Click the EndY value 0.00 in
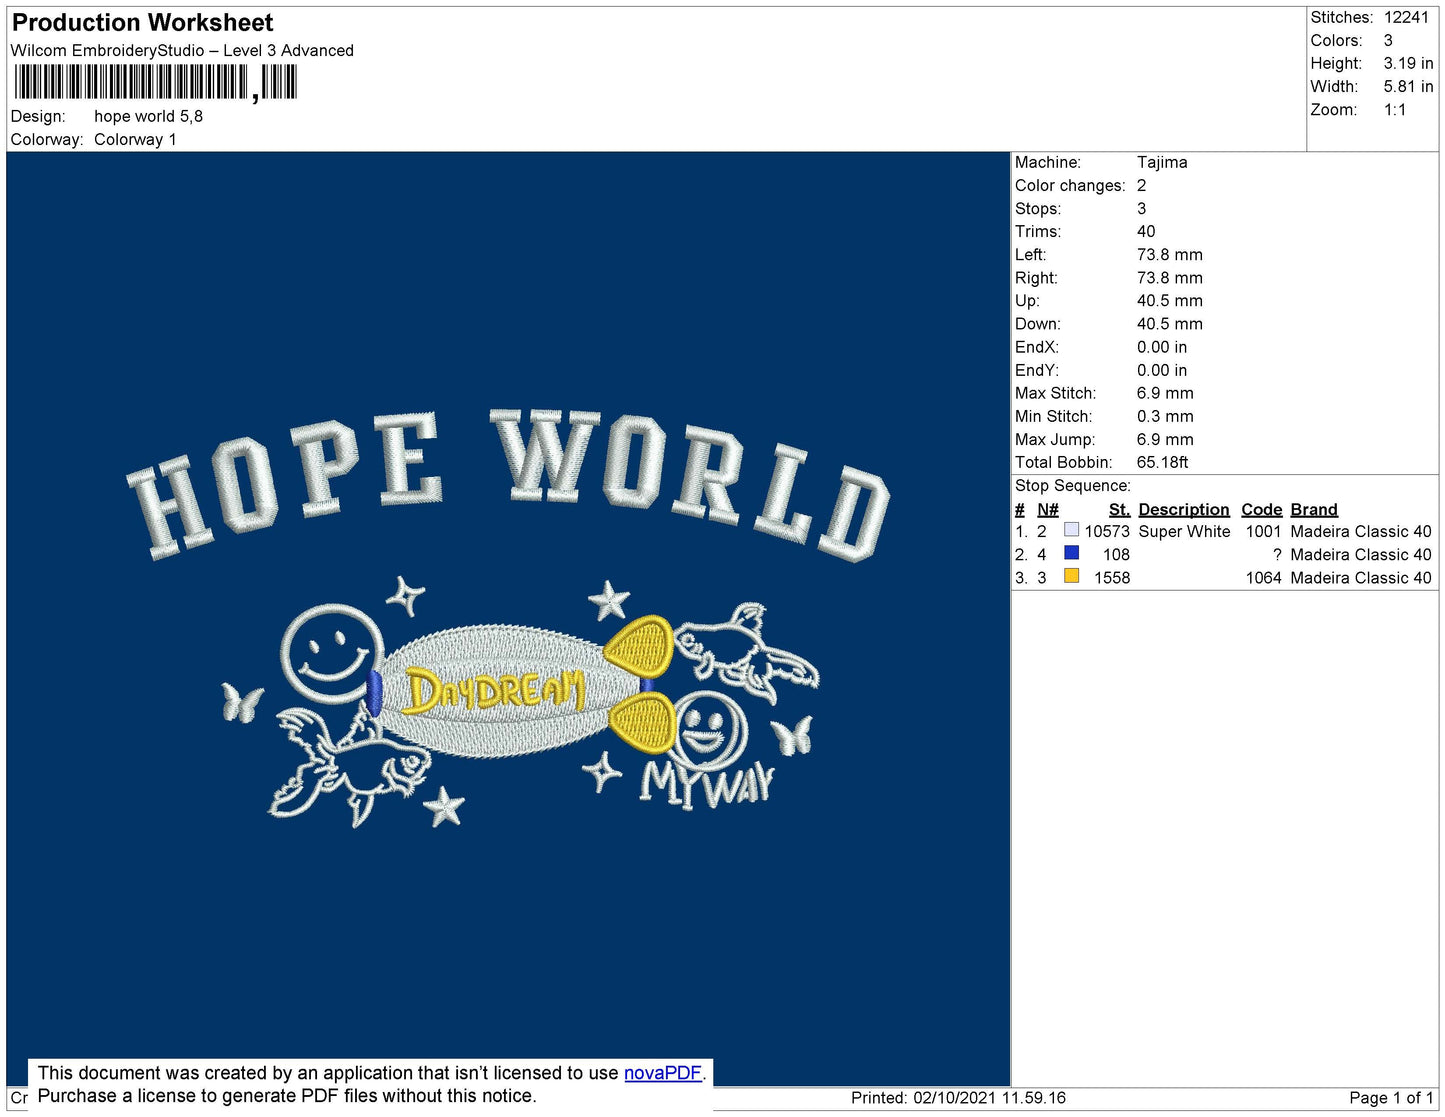The height and width of the screenshot is (1117, 1445). 1162,369
